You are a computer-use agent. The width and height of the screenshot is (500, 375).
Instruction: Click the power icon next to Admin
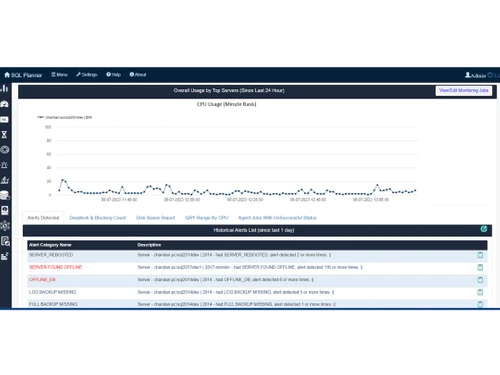point(490,75)
